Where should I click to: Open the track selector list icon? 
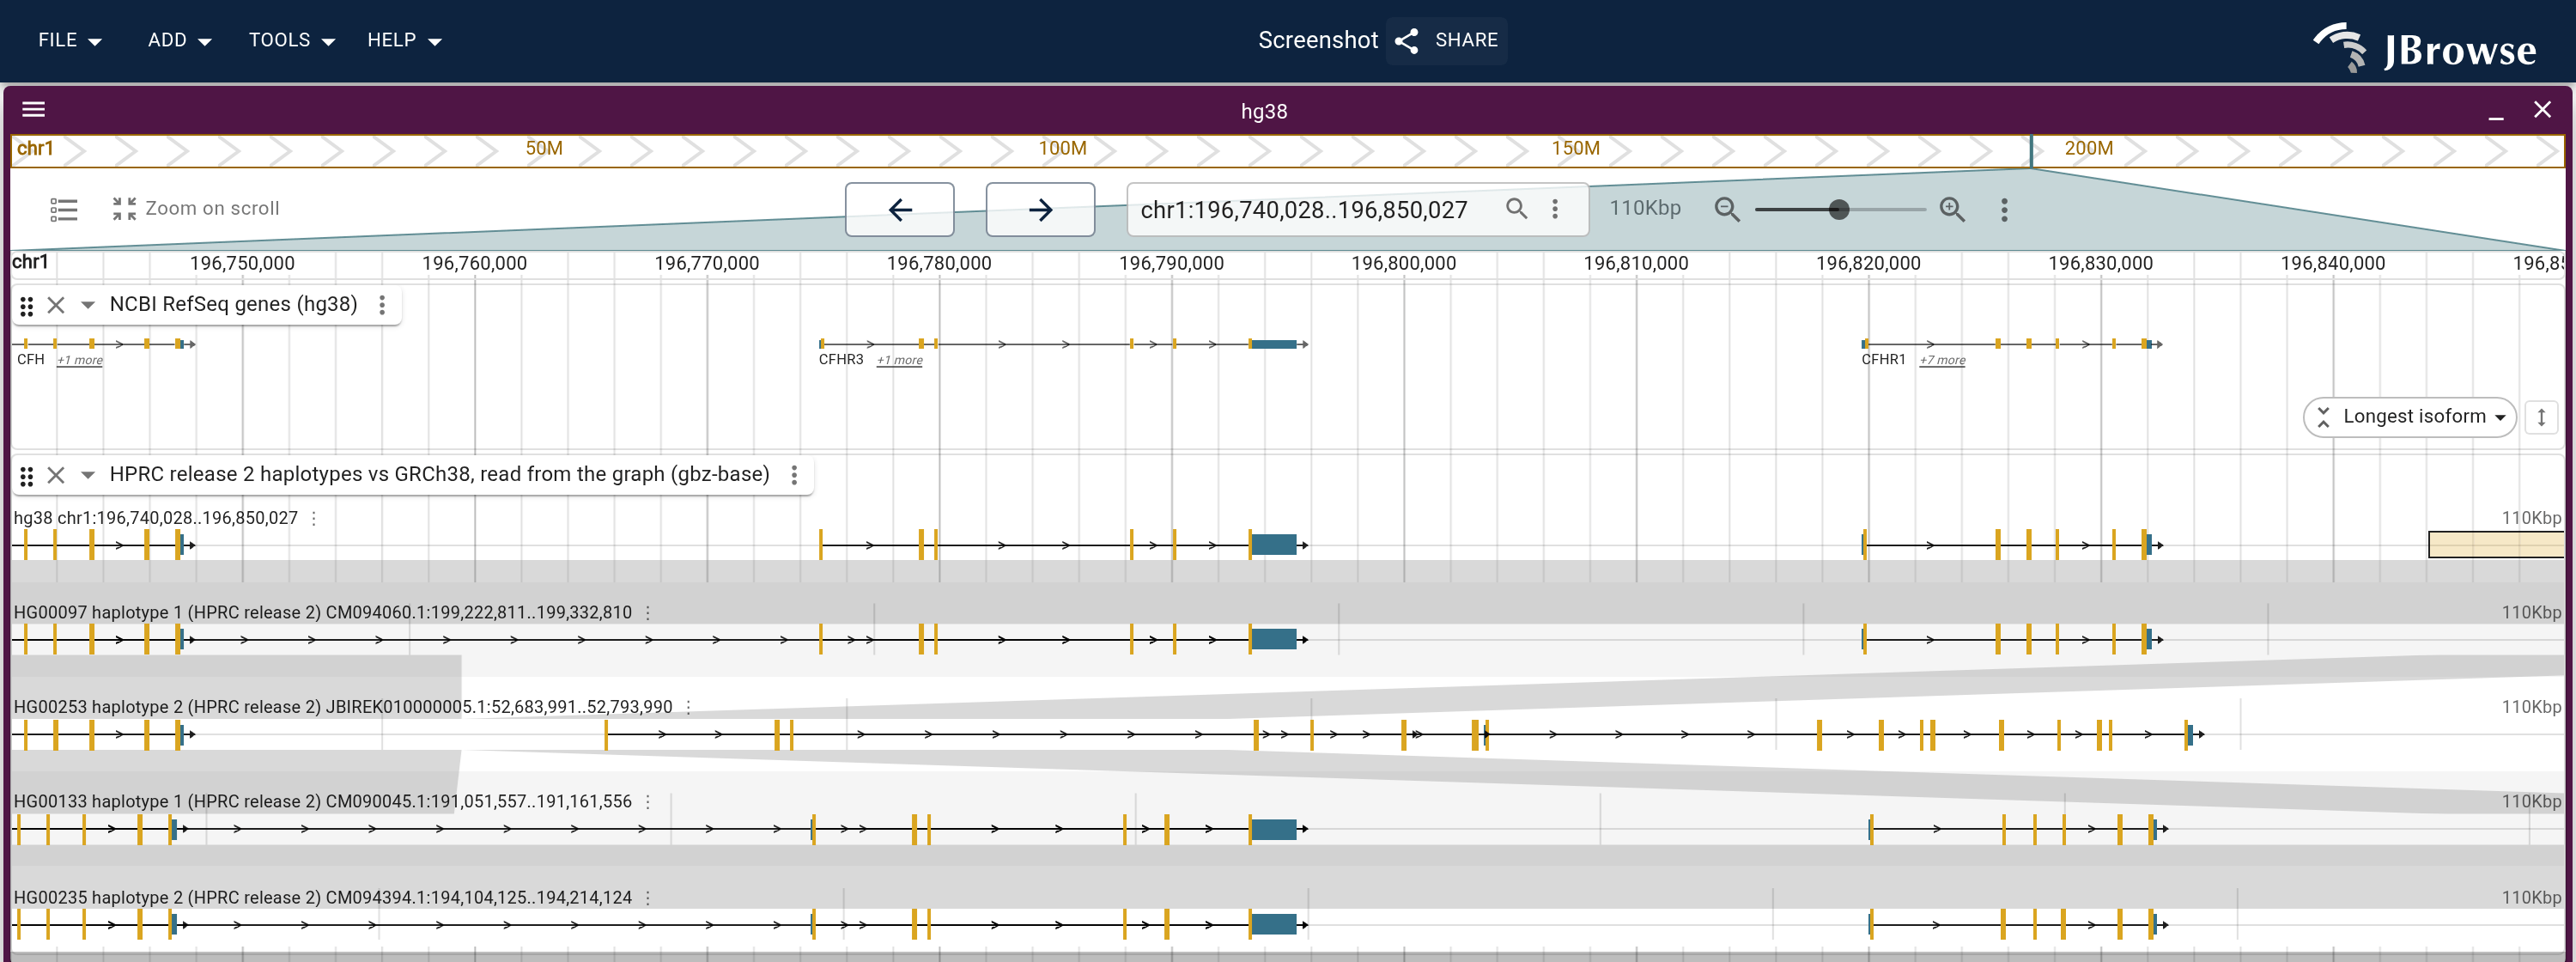[63, 209]
